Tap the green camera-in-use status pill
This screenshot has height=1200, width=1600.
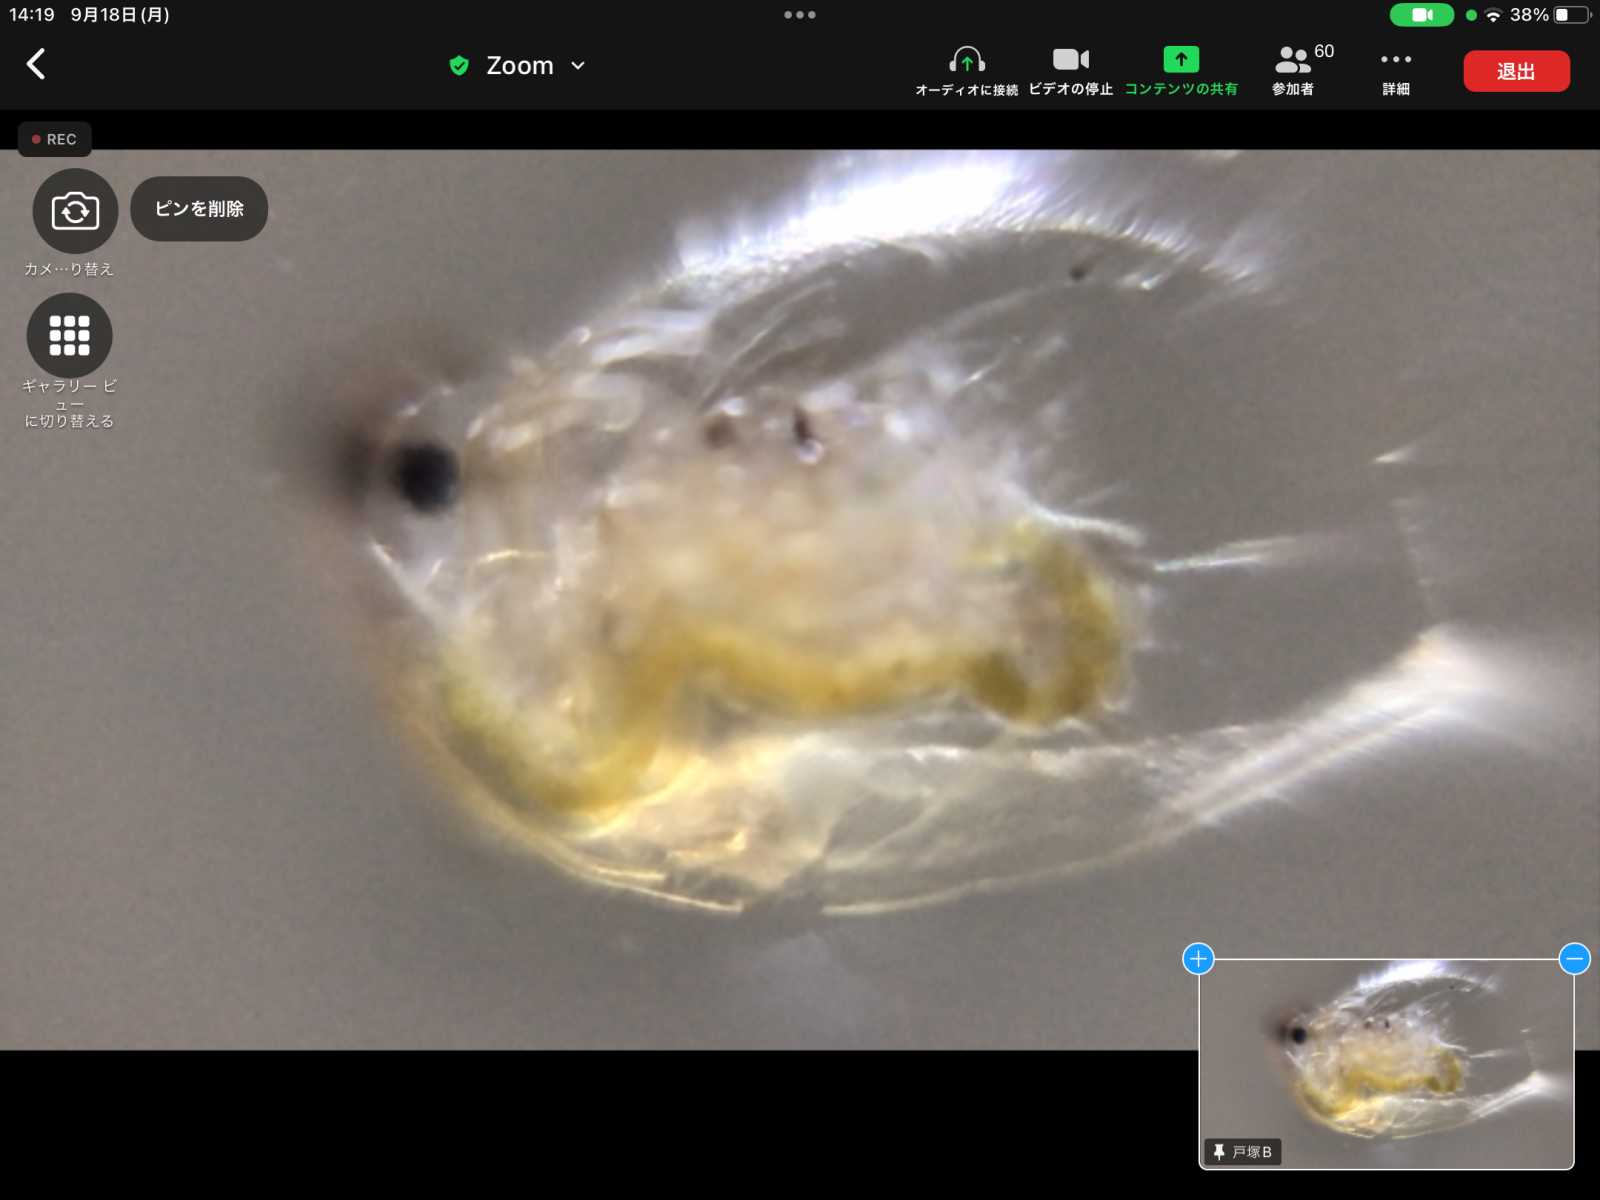pyautogui.click(x=1421, y=15)
